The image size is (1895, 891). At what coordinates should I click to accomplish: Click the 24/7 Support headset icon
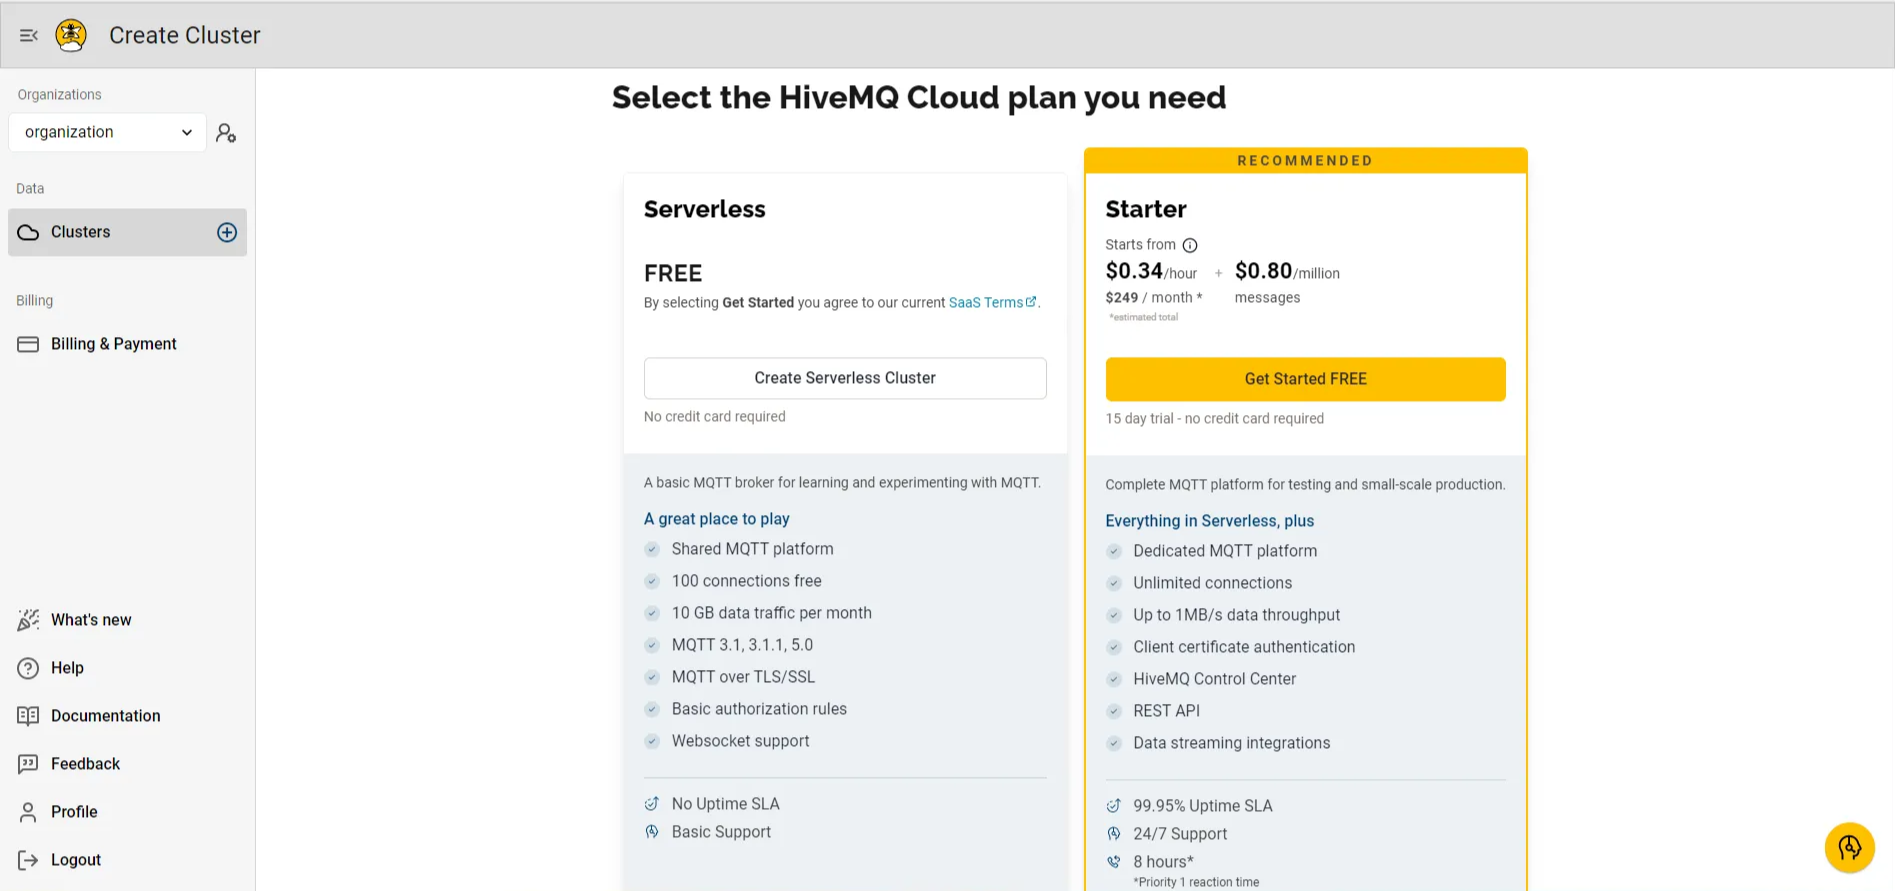(x=1114, y=834)
